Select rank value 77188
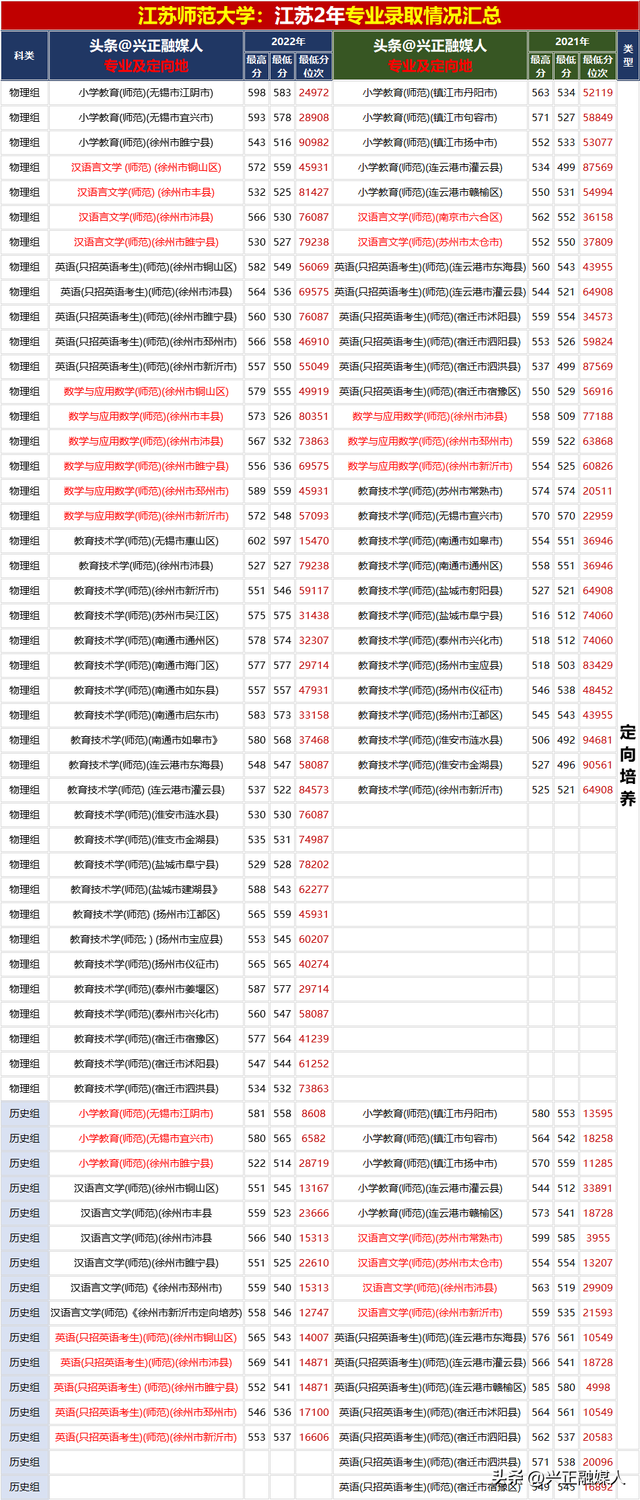This screenshot has width=640, height=1500. click(x=598, y=416)
